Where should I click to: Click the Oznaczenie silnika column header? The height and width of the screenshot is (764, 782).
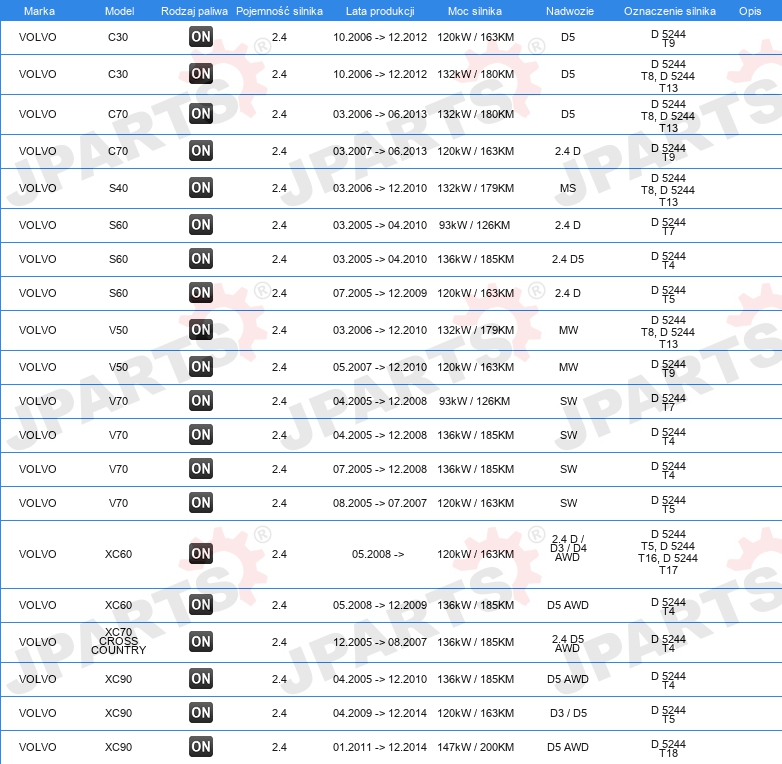click(x=670, y=11)
